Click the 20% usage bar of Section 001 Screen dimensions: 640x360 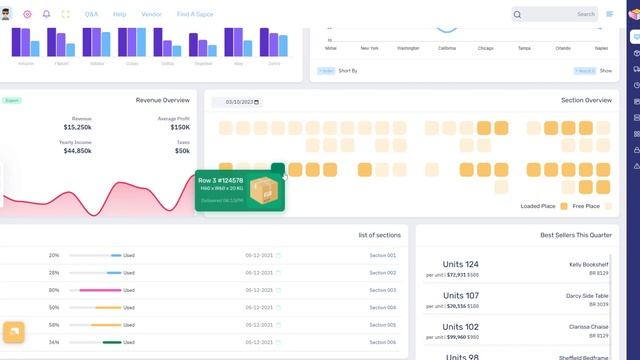tap(95, 256)
